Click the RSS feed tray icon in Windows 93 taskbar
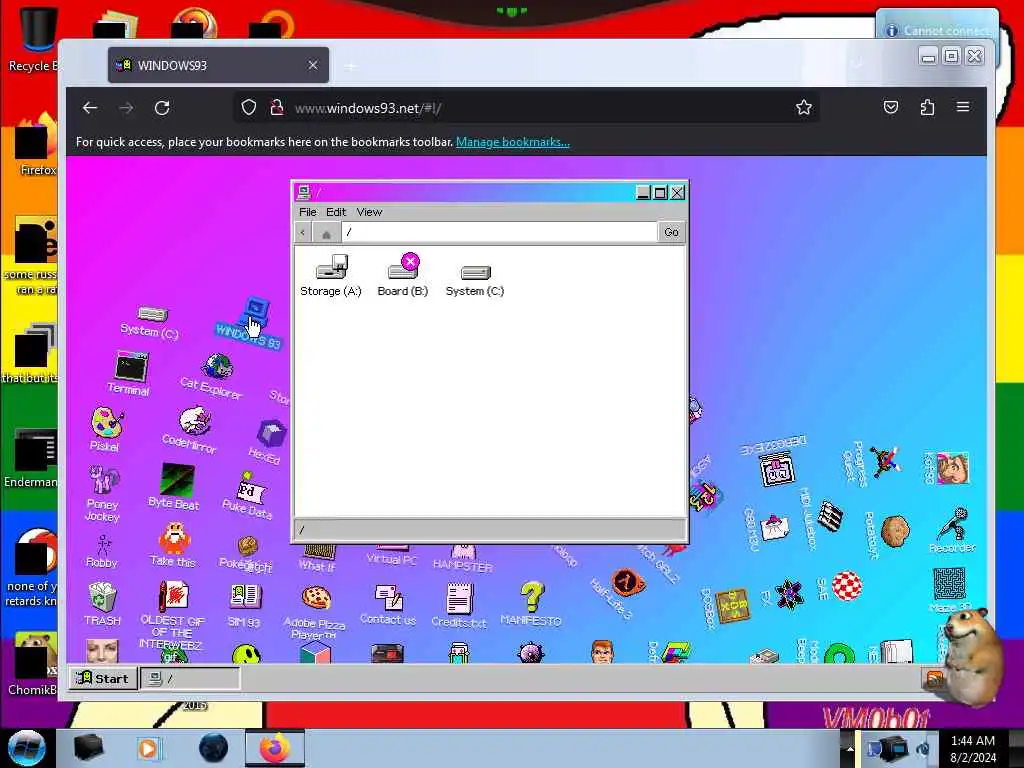 pos(935,679)
